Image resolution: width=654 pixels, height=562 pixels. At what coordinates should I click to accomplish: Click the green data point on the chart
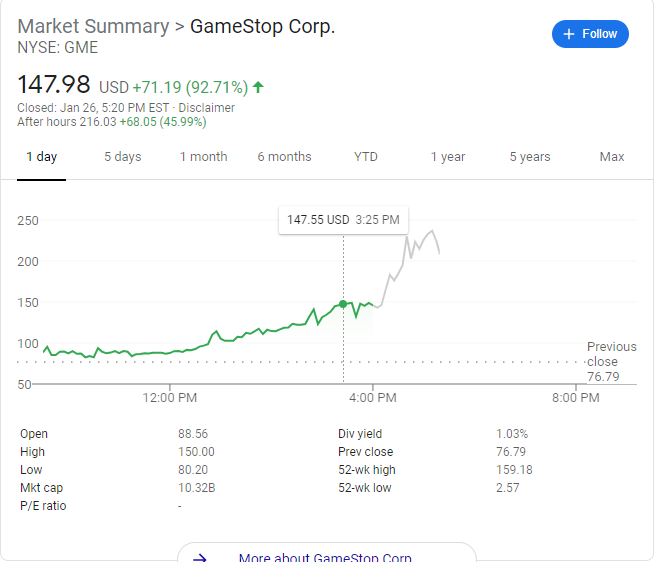point(343,303)
